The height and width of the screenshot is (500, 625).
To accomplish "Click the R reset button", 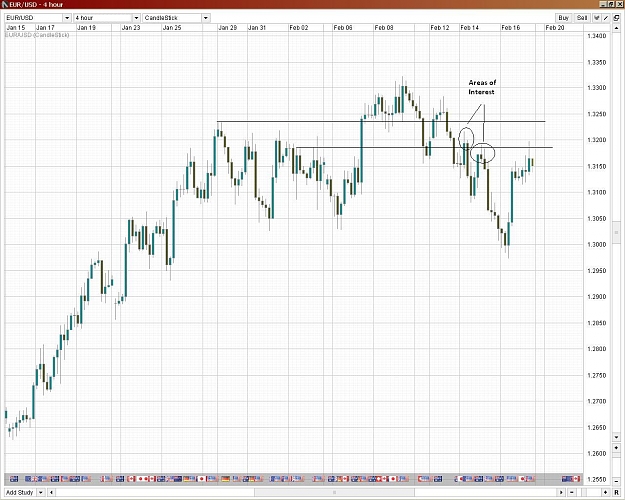I will click(x=616, y=492).
